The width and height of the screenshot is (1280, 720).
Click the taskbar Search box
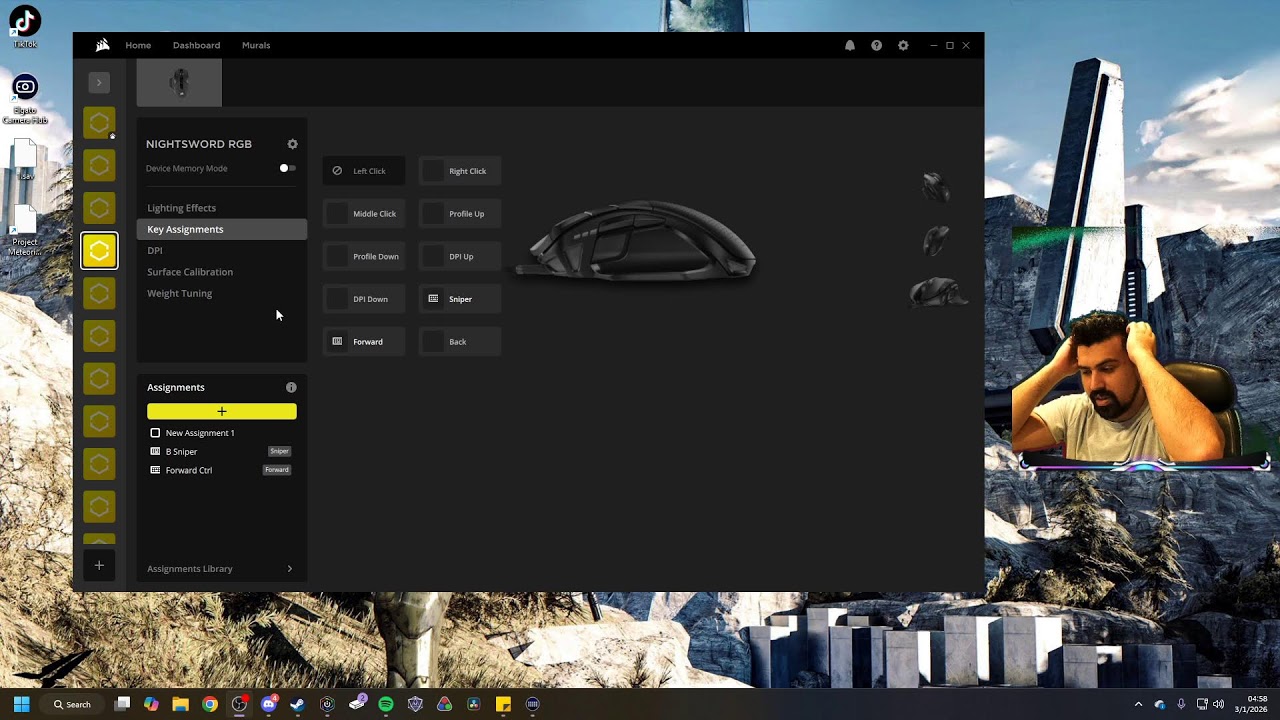pos(72,704)
